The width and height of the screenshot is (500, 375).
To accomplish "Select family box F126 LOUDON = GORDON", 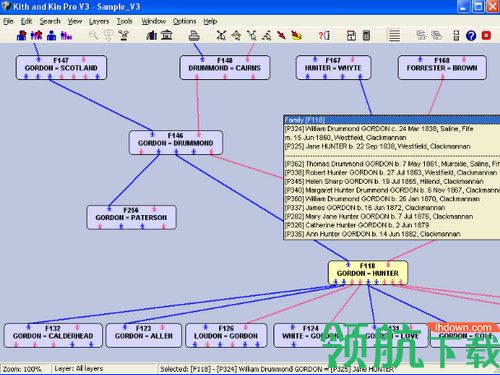I will pos(226,335).
